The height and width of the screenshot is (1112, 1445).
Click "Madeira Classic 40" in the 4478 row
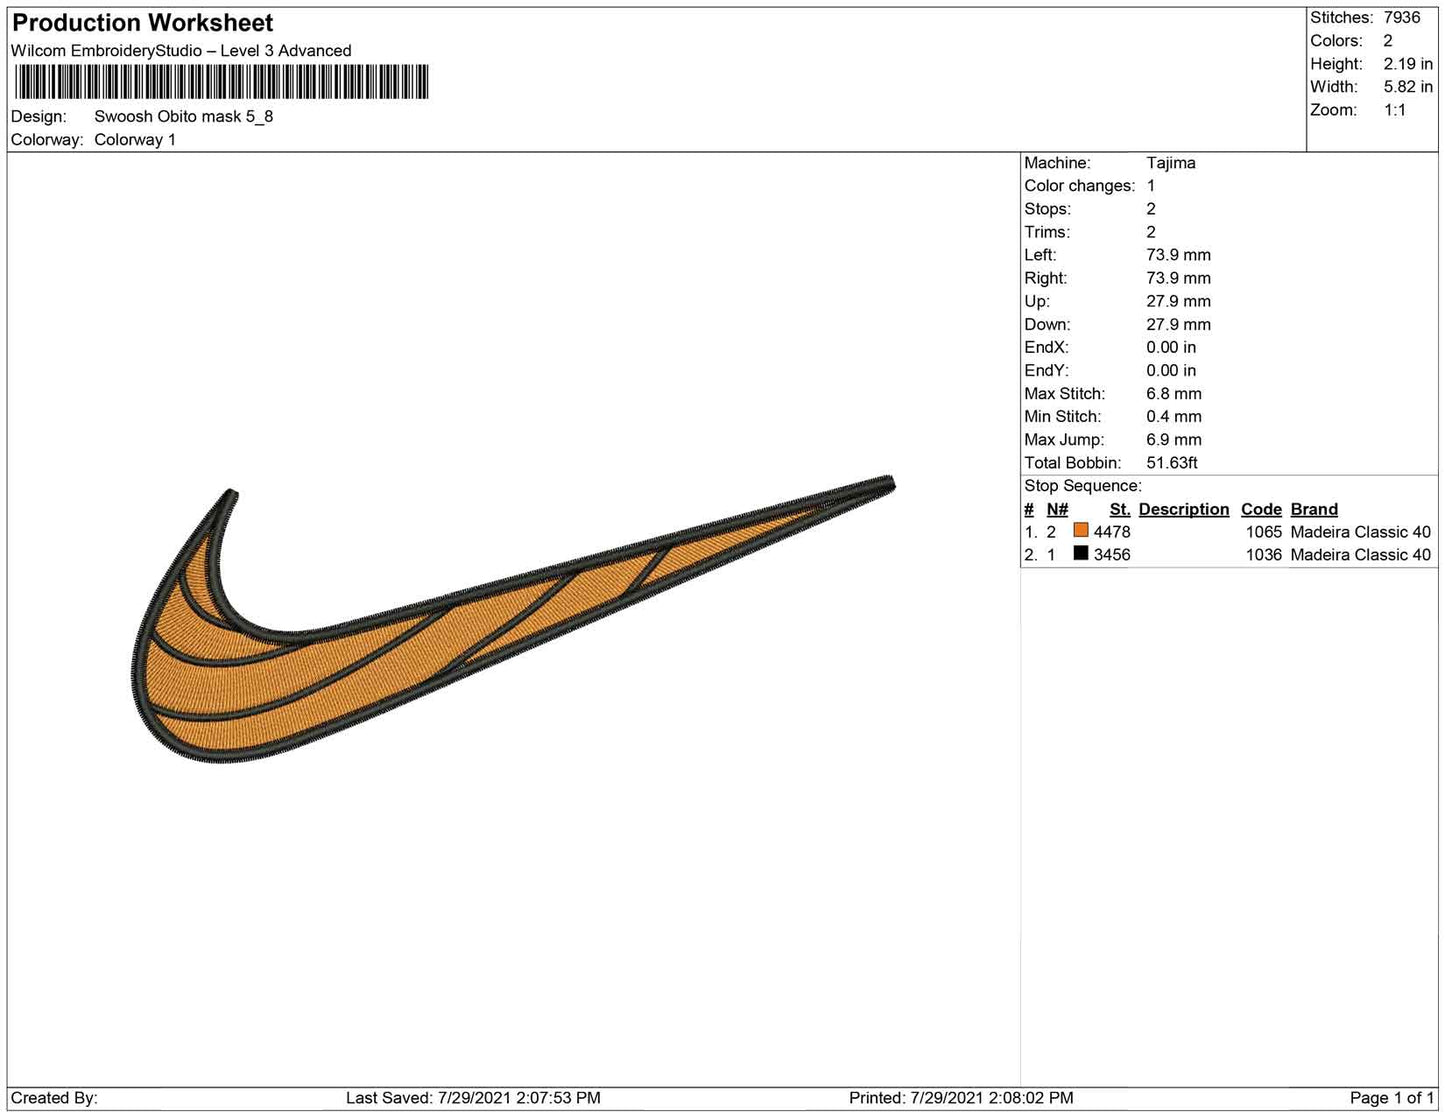pyautogui.click(x=1361, y=532)
